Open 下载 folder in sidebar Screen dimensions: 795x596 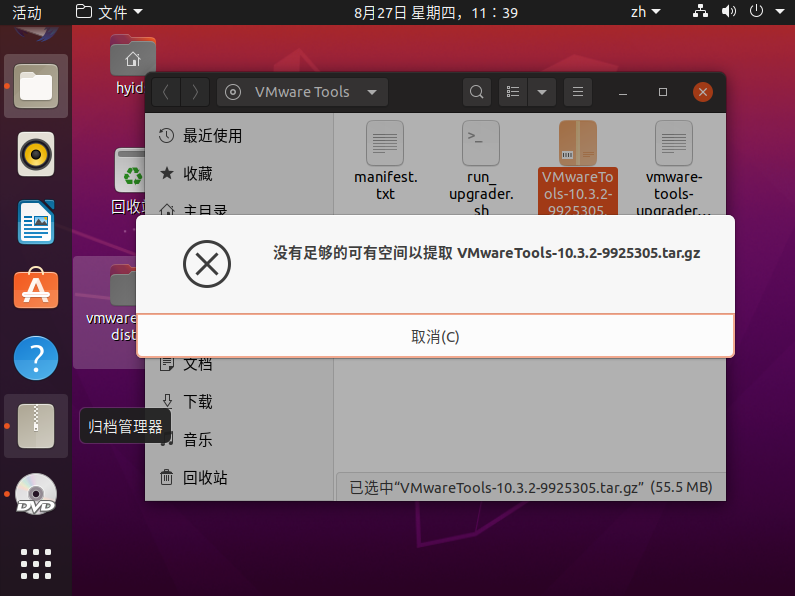click(239, 402)
